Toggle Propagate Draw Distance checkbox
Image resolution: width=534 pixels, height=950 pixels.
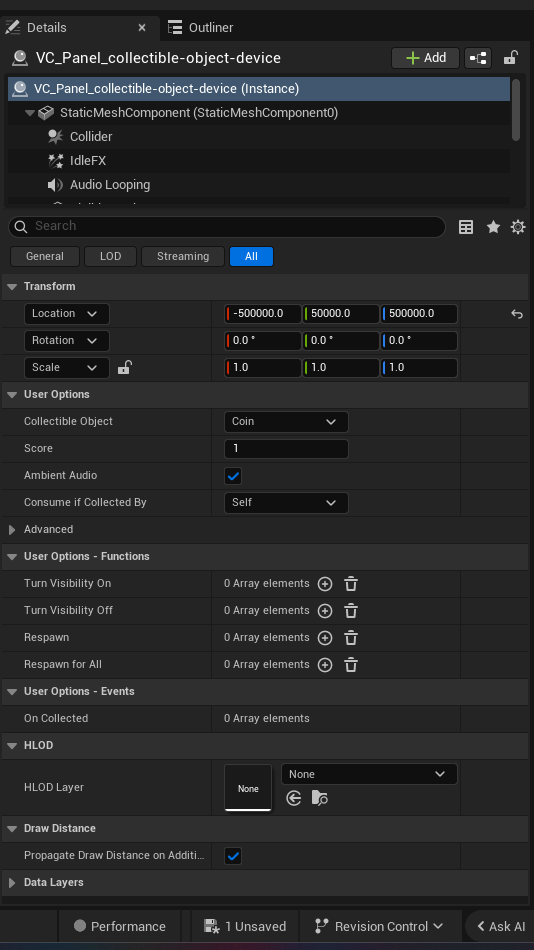233,856
